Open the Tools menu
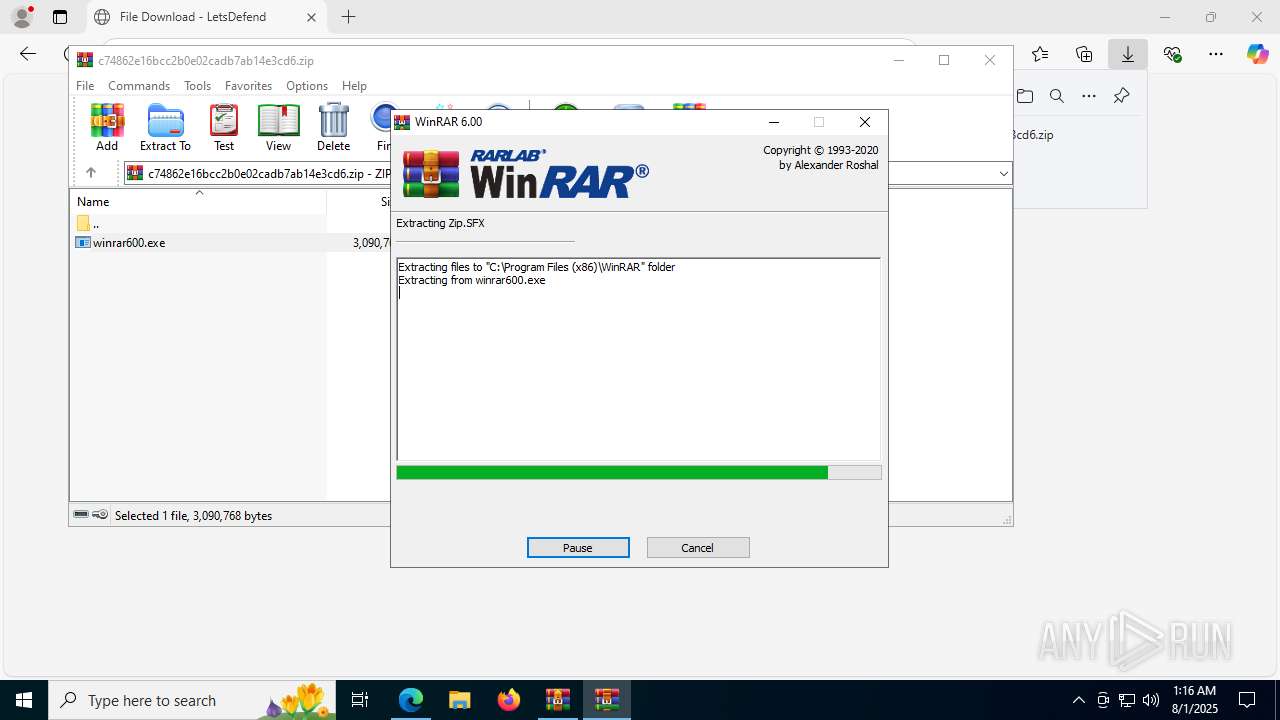Viewport: 1280px width, 720px height. click(197, 86)
